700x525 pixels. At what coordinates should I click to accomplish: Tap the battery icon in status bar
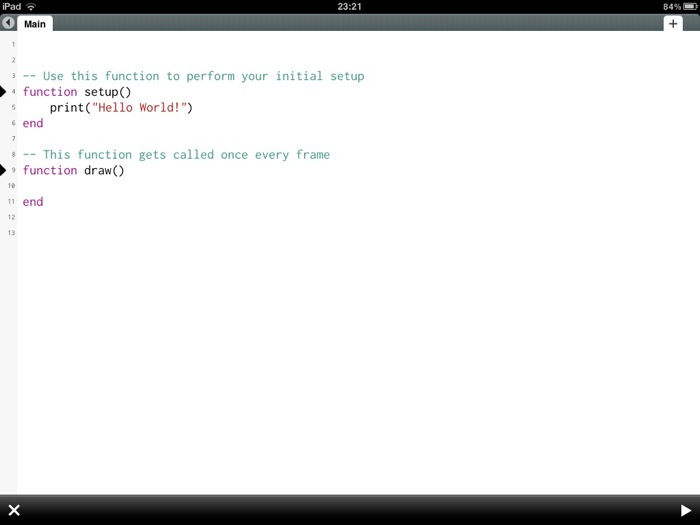click(688, 6)
